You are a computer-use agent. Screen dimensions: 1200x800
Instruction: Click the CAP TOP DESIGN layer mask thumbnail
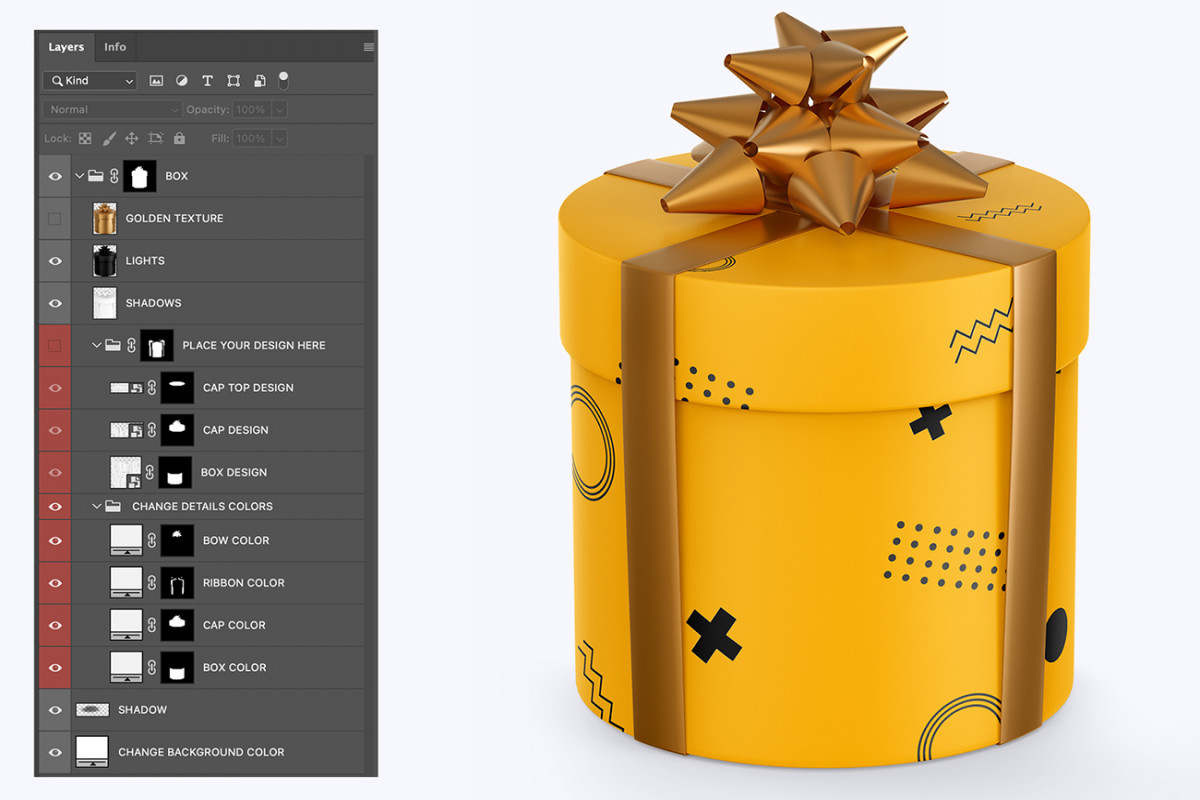[x=177, y=388]
